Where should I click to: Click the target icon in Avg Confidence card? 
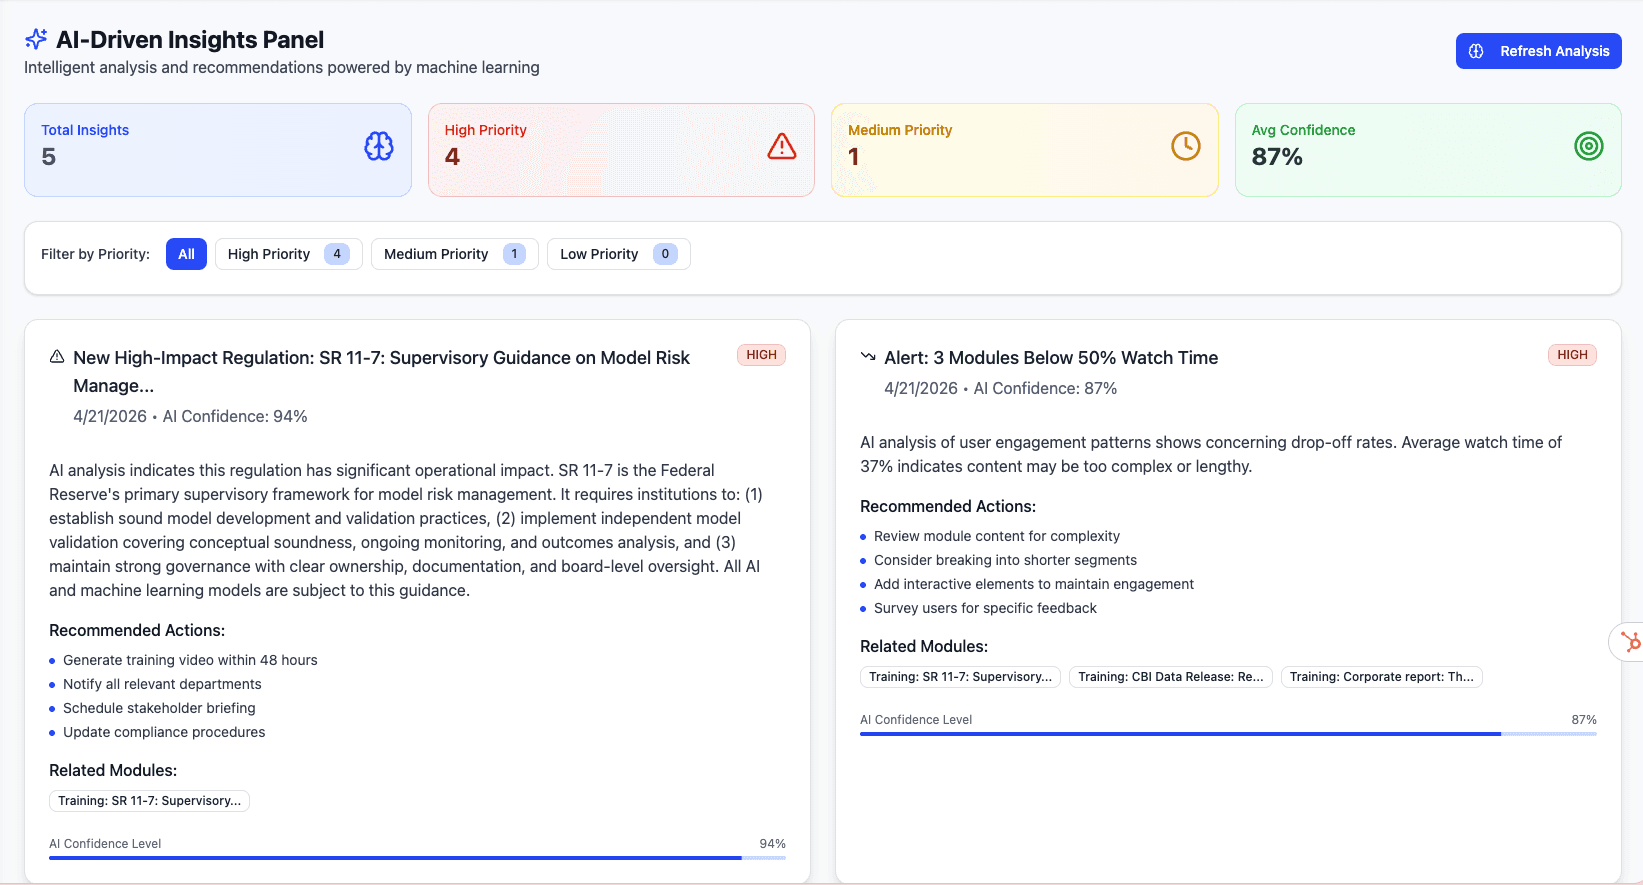tap(1589, 146)
